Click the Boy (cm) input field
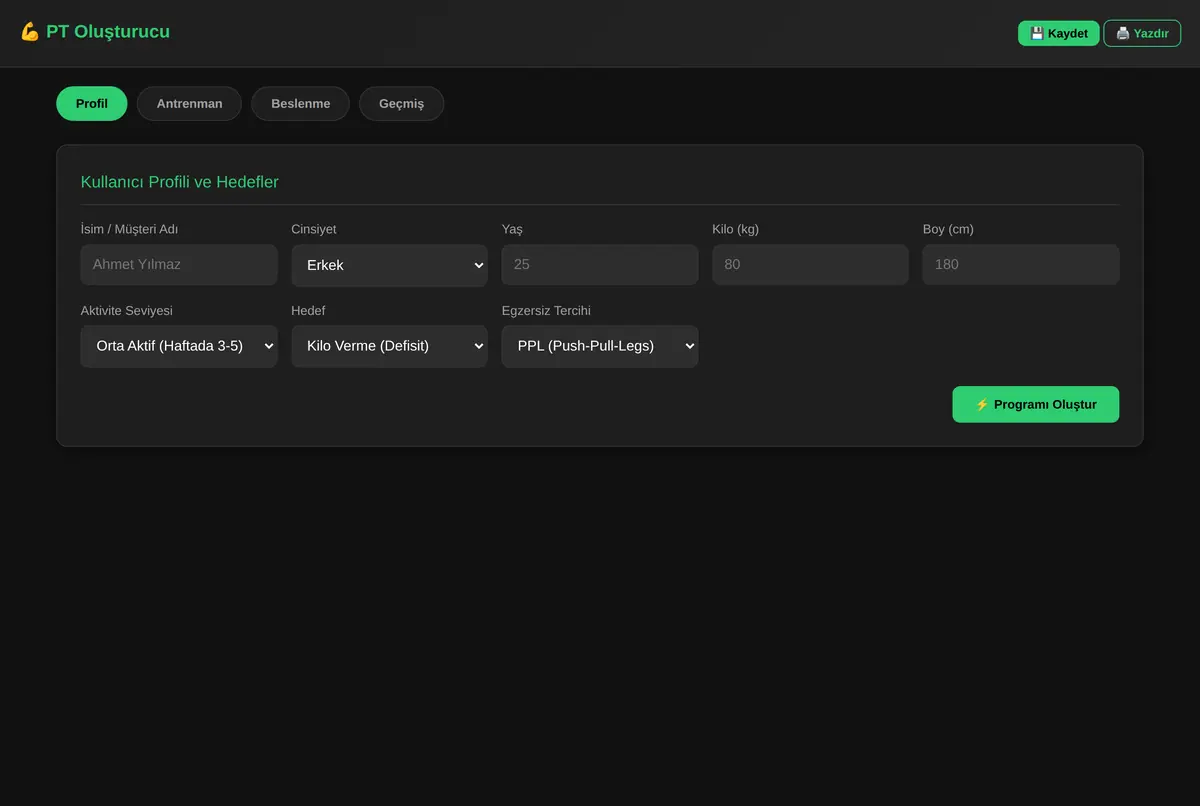Image resolution: width=1200 pixels, height=806 pixels. coord(1021,265)
